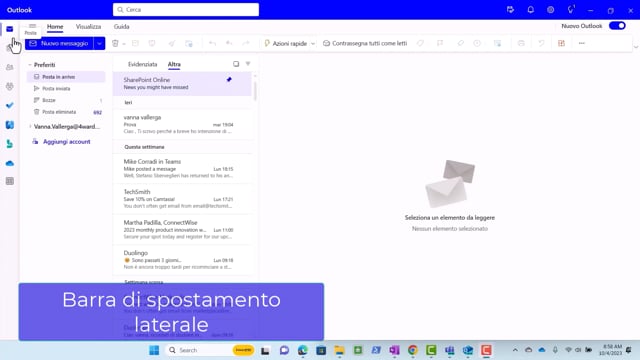This screenshot has width=640, height=360.
Task: Click the Archive icon in the ribbon
Action: point(135,43)
